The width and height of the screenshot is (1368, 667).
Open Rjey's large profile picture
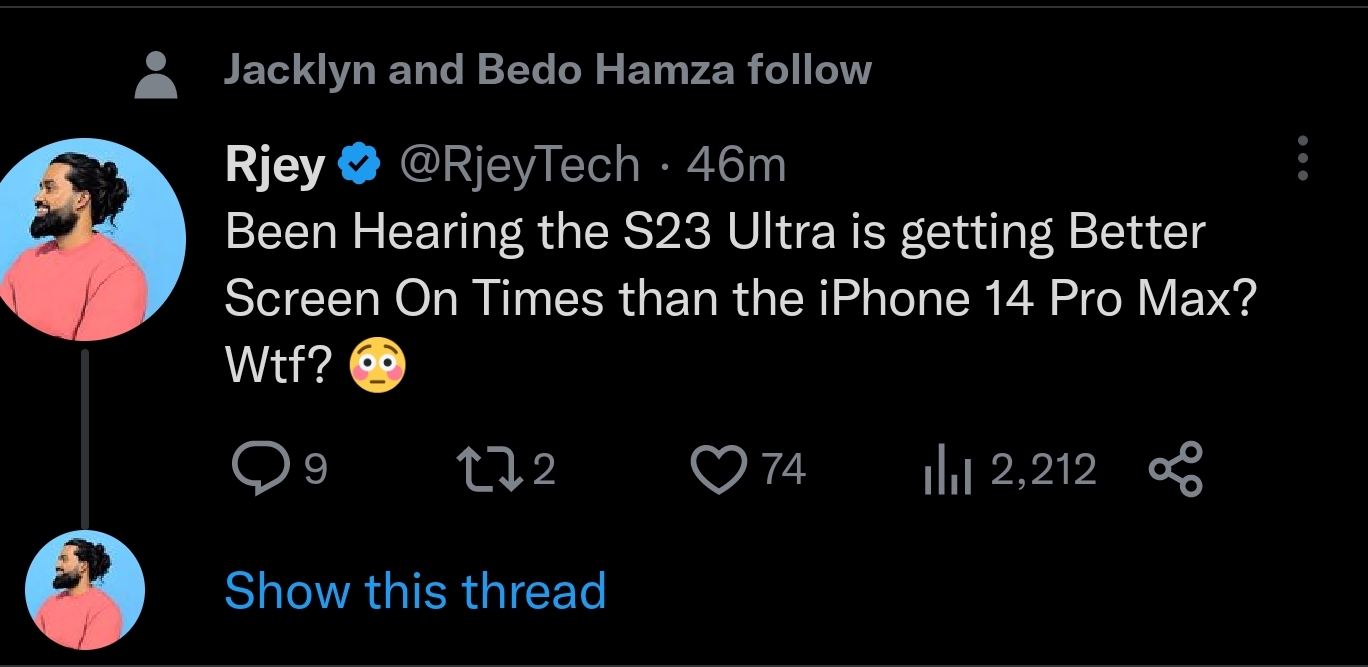(93, 239)
